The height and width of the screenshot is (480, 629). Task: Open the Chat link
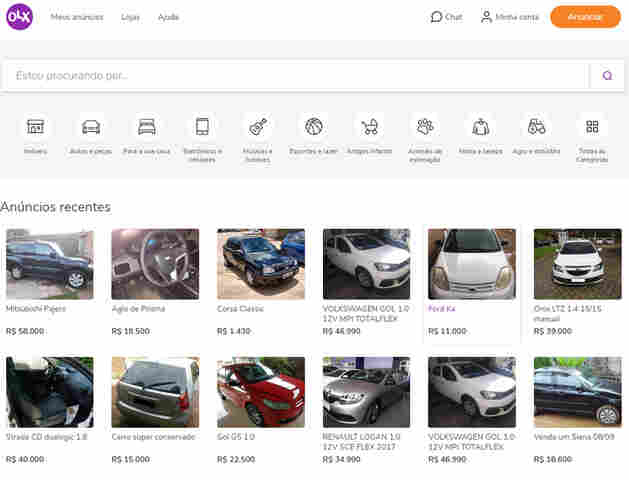point(446,17)
